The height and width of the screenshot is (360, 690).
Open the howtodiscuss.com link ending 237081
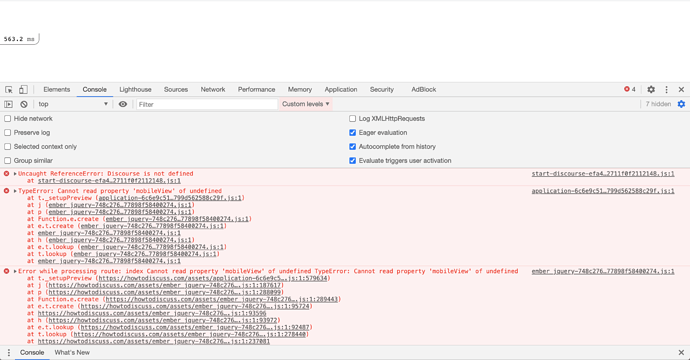(154, 342)
